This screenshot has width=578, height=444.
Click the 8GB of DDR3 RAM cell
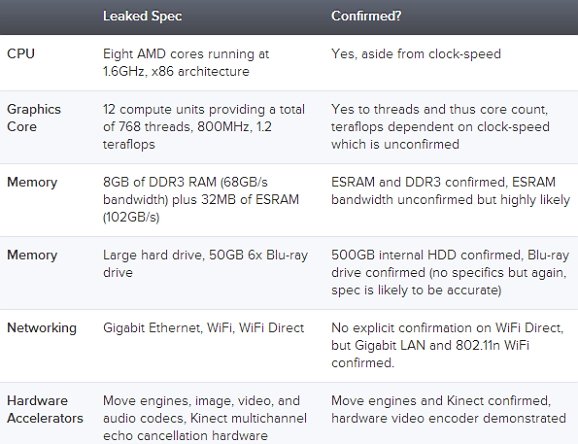point(201,200)
